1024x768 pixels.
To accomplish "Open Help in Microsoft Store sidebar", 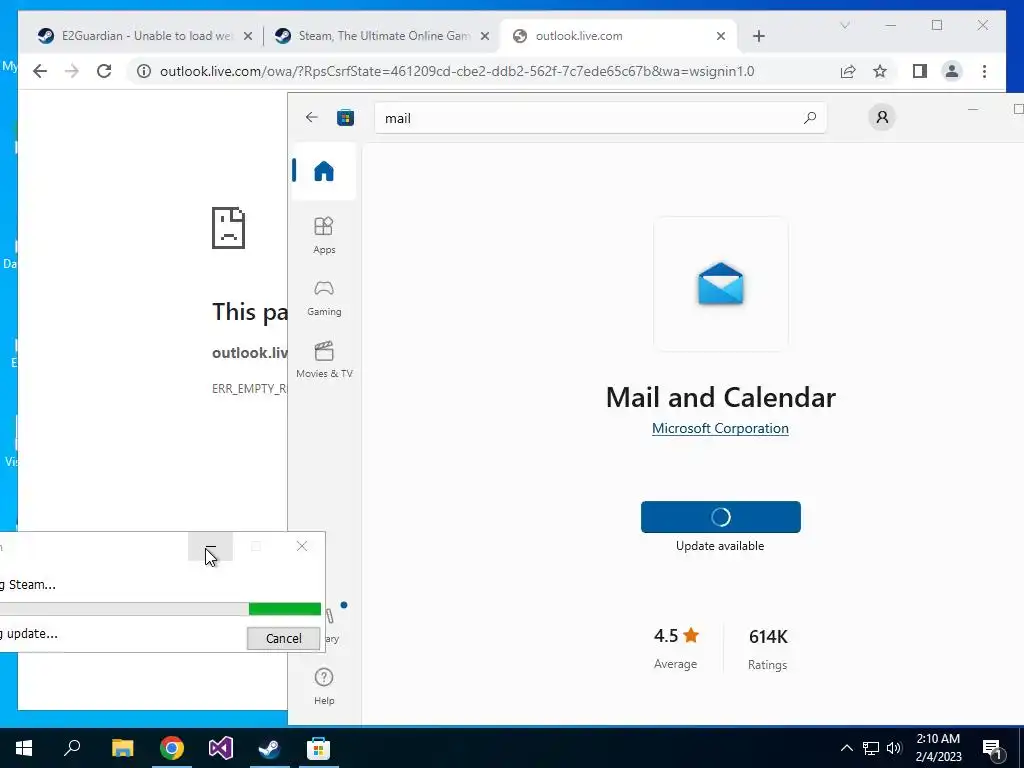I will [x=324, y=686].
